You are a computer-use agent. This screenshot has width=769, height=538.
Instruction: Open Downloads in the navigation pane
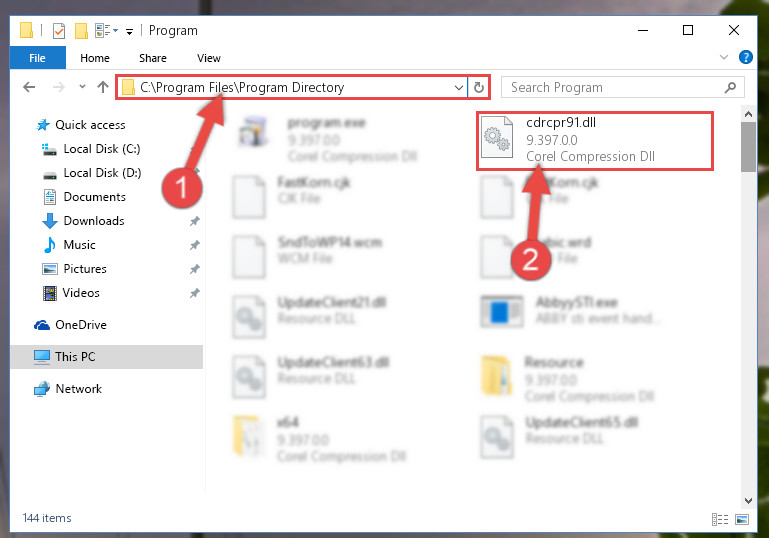pyautogui.click(x=94, y=221)
